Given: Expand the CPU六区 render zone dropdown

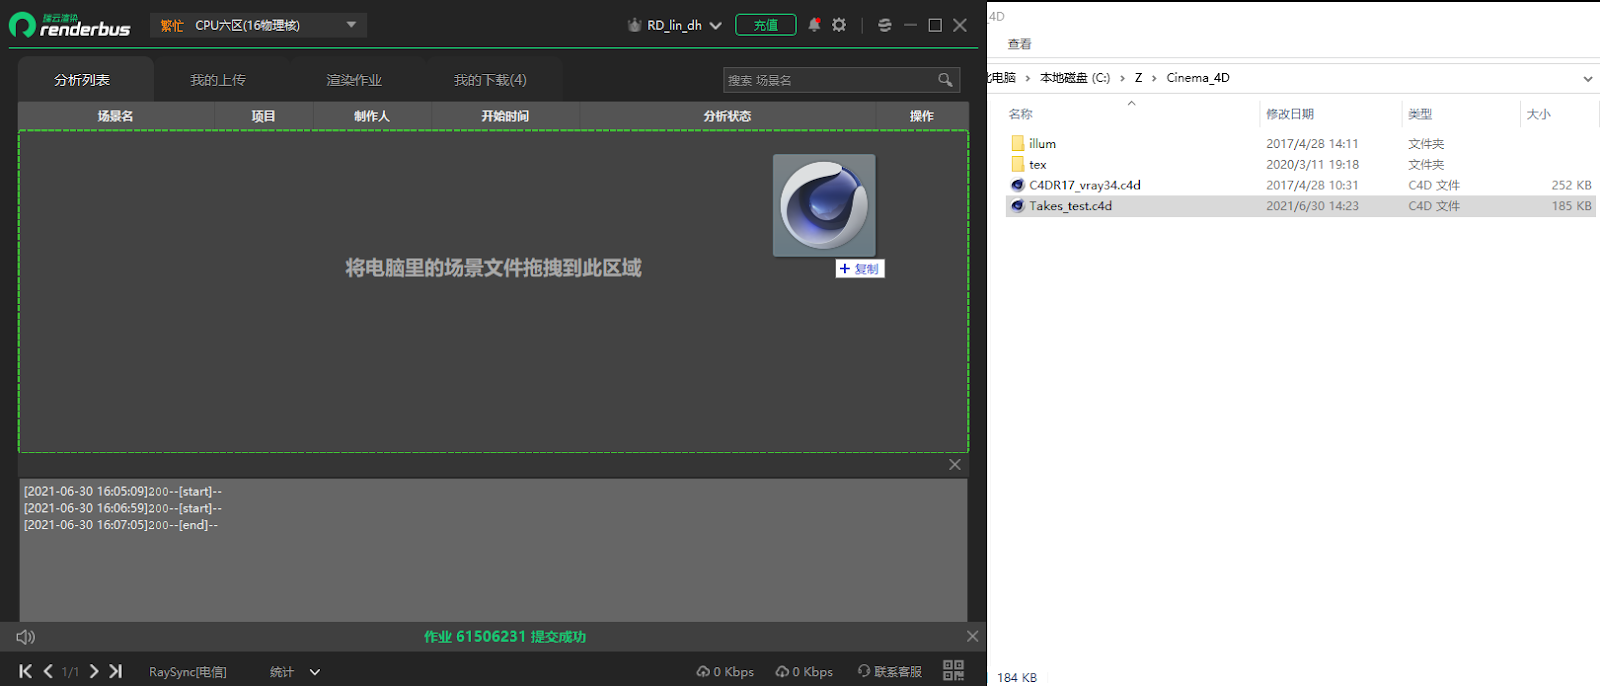Looking at the screenshot, I should tap(351, 25).
